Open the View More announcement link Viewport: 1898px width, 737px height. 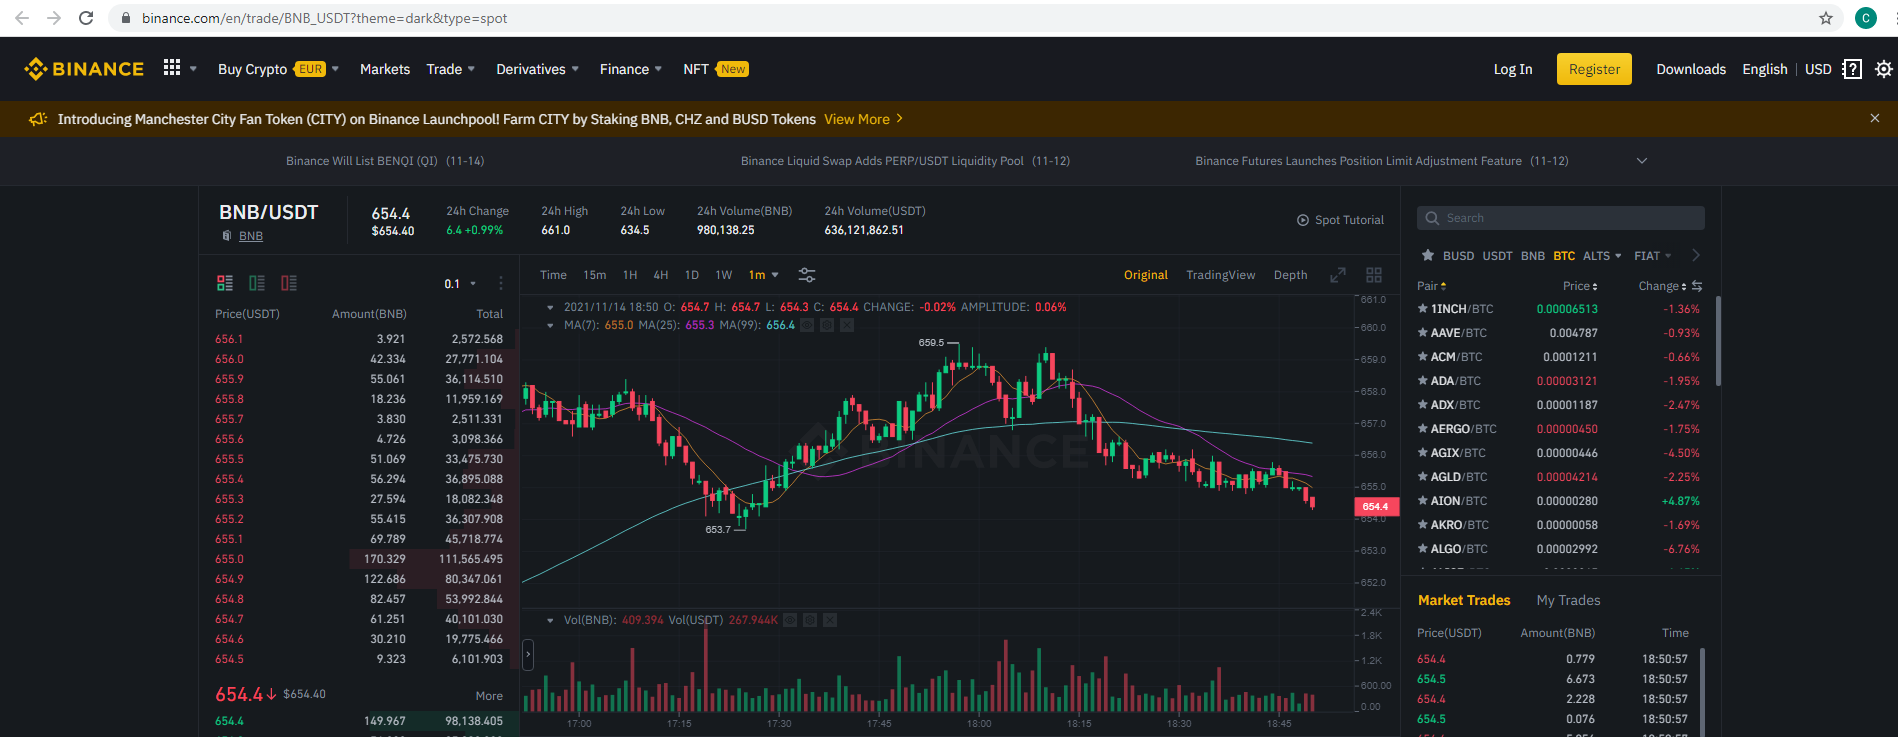pos(863,119)
